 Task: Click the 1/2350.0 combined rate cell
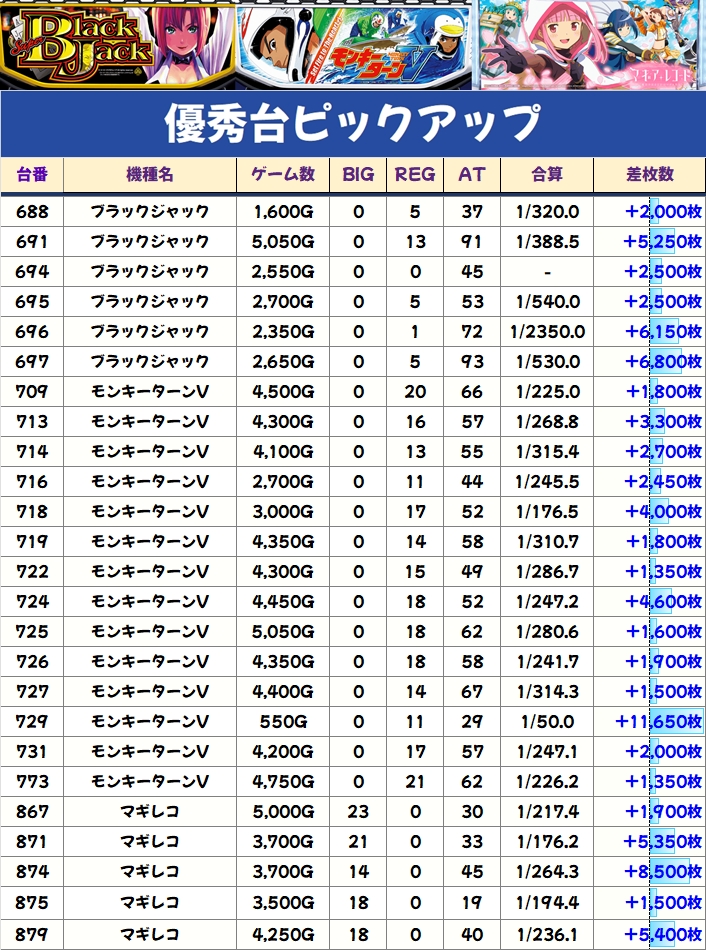(547, 331)
